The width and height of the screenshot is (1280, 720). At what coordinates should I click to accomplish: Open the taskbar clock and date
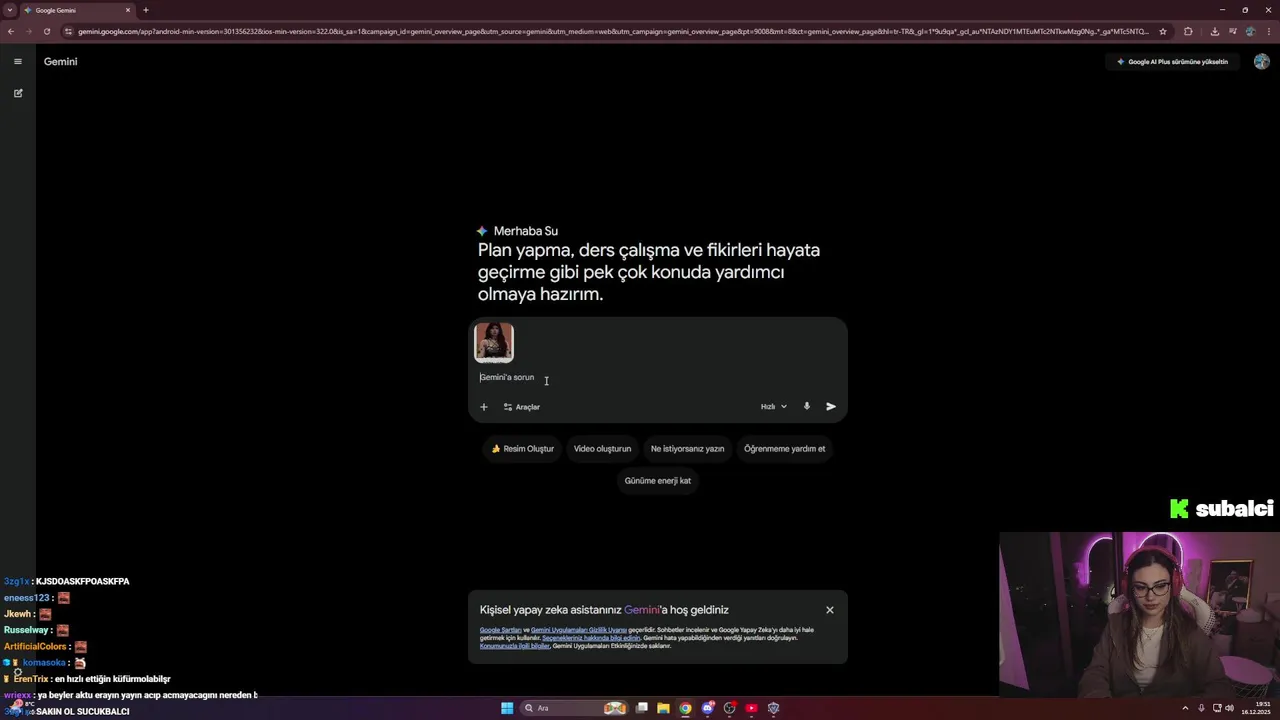(x=1256, y=708)
